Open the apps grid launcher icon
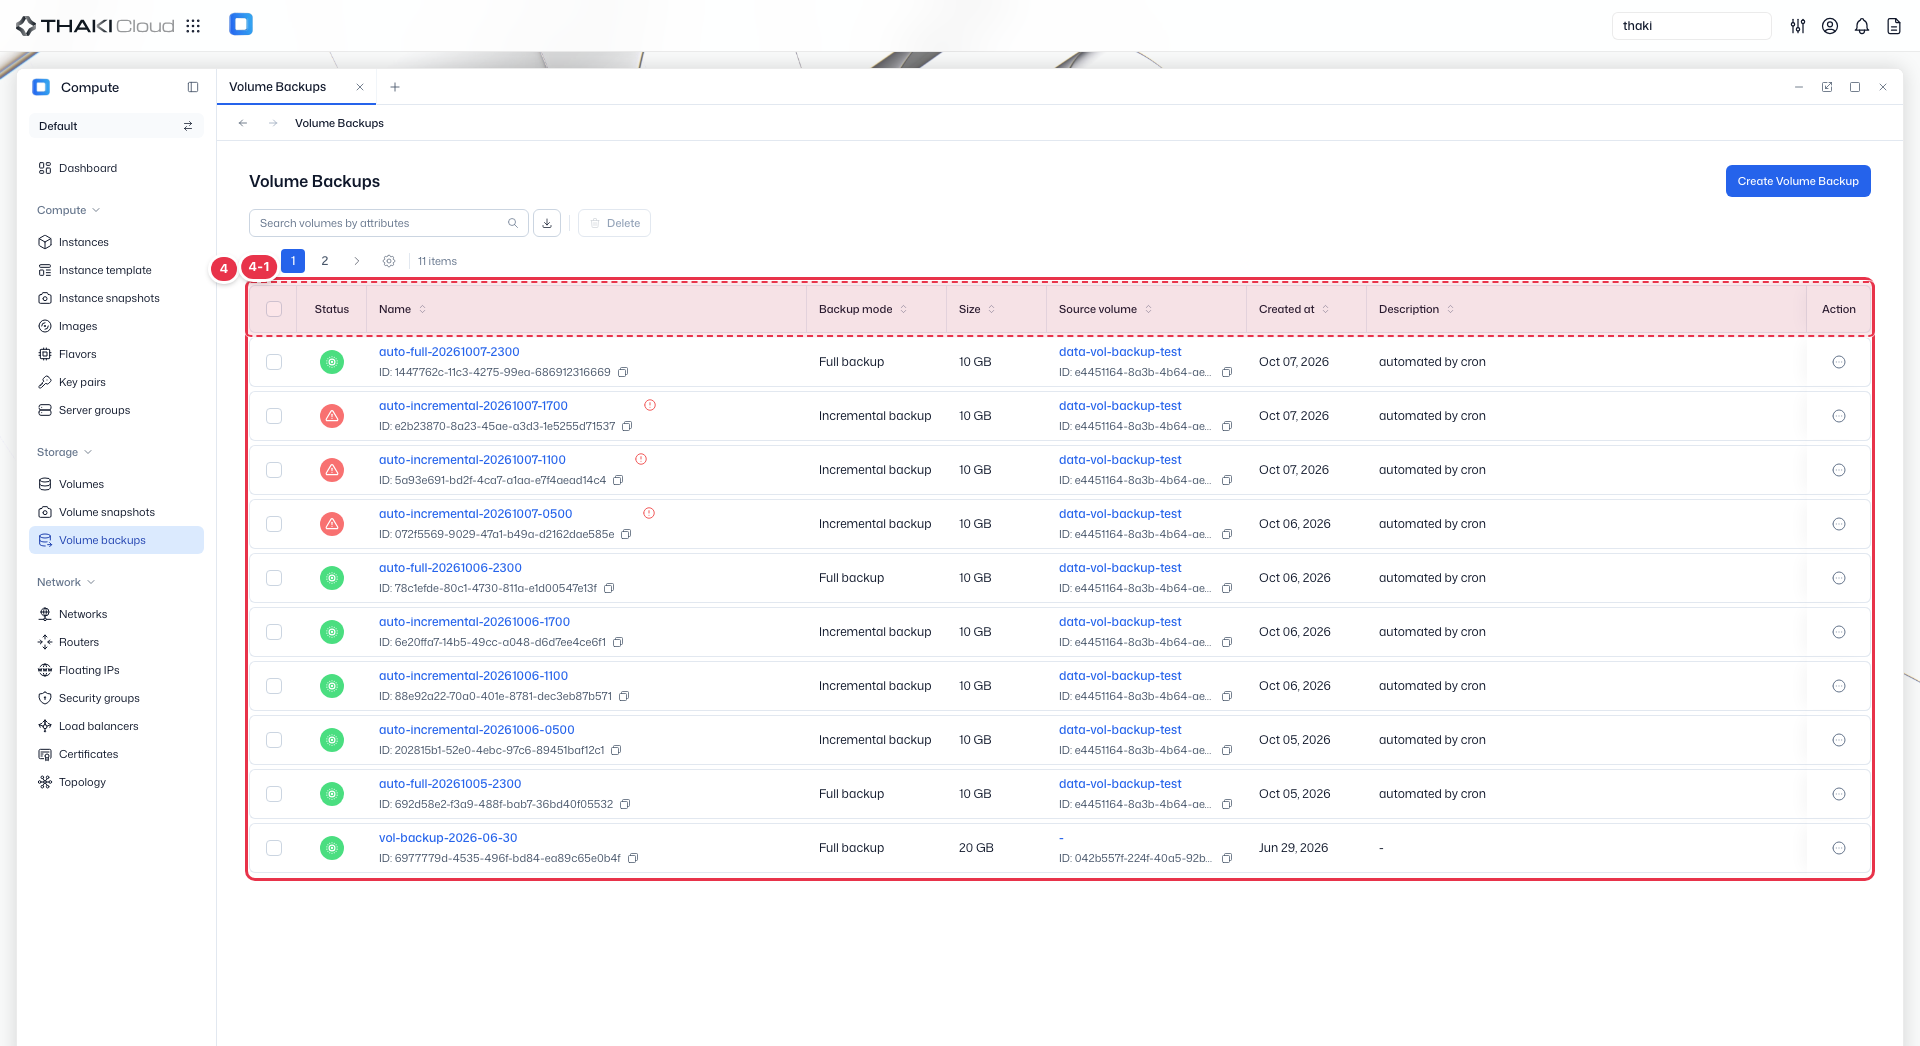1920x1046 pixels. click(193, 26)
